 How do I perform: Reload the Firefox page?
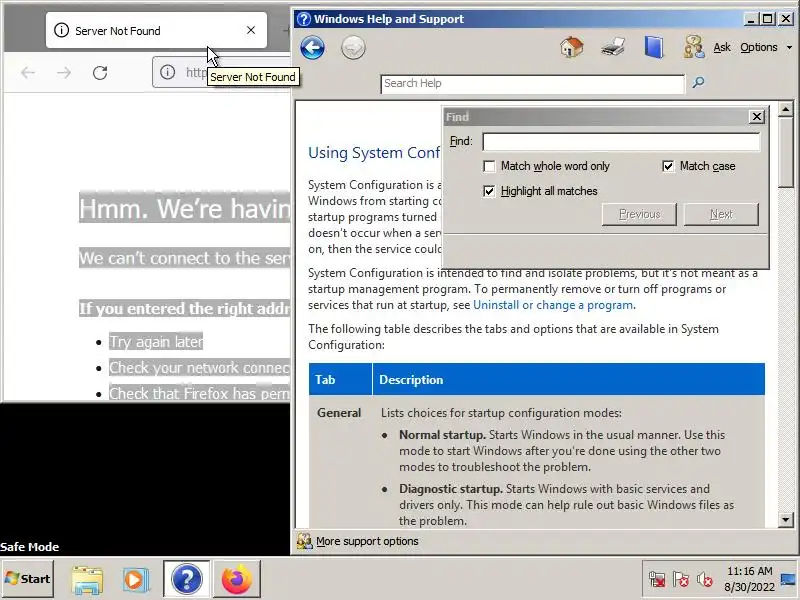point(100,73)
